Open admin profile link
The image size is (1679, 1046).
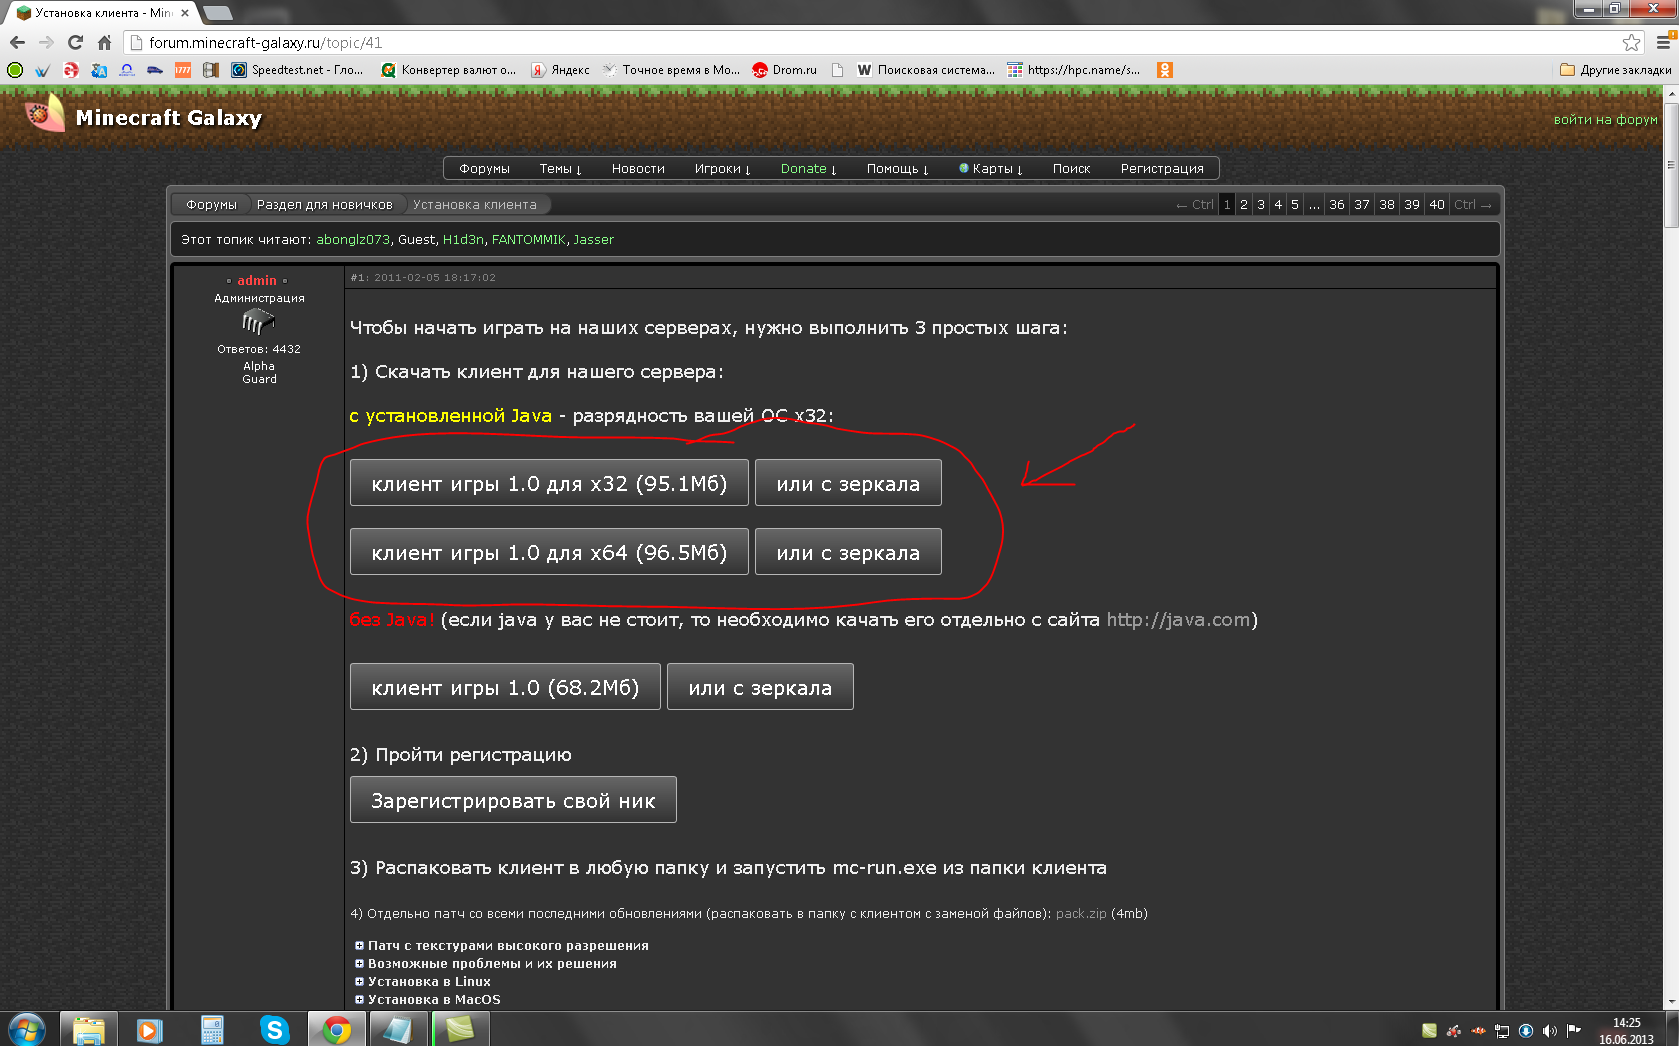[x=257, y=281]
